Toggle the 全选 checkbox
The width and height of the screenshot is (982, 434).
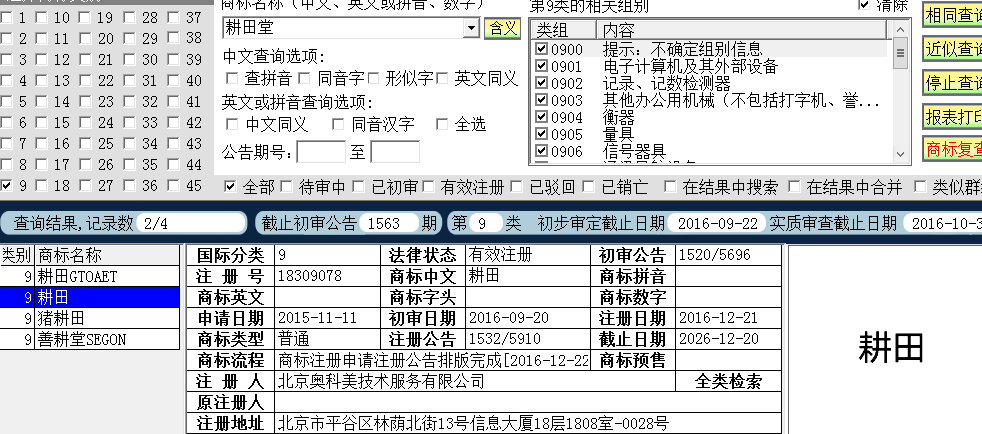point(442,124)
